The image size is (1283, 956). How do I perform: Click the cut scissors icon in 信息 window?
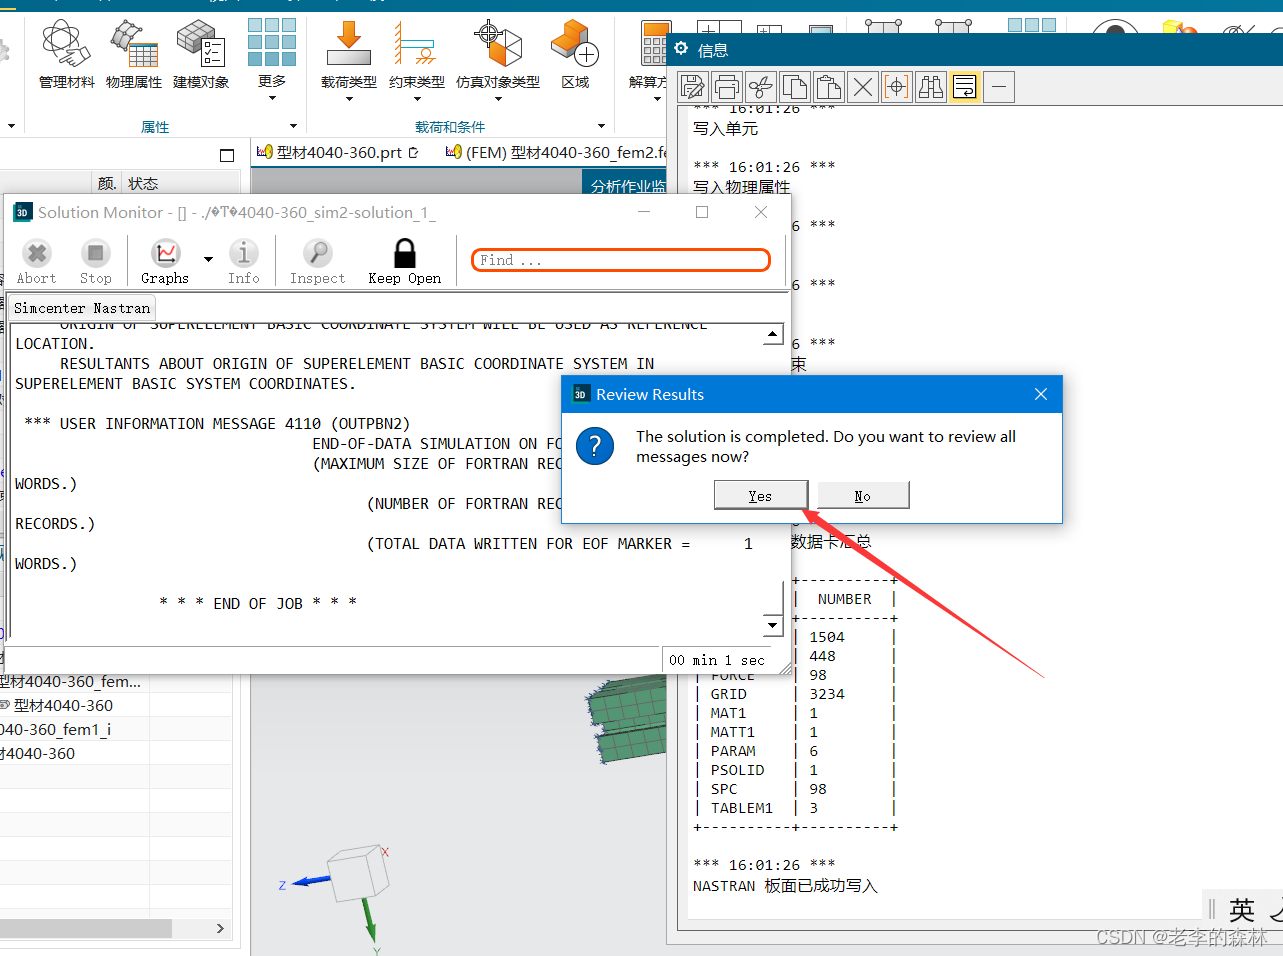[x=761, y=87]
